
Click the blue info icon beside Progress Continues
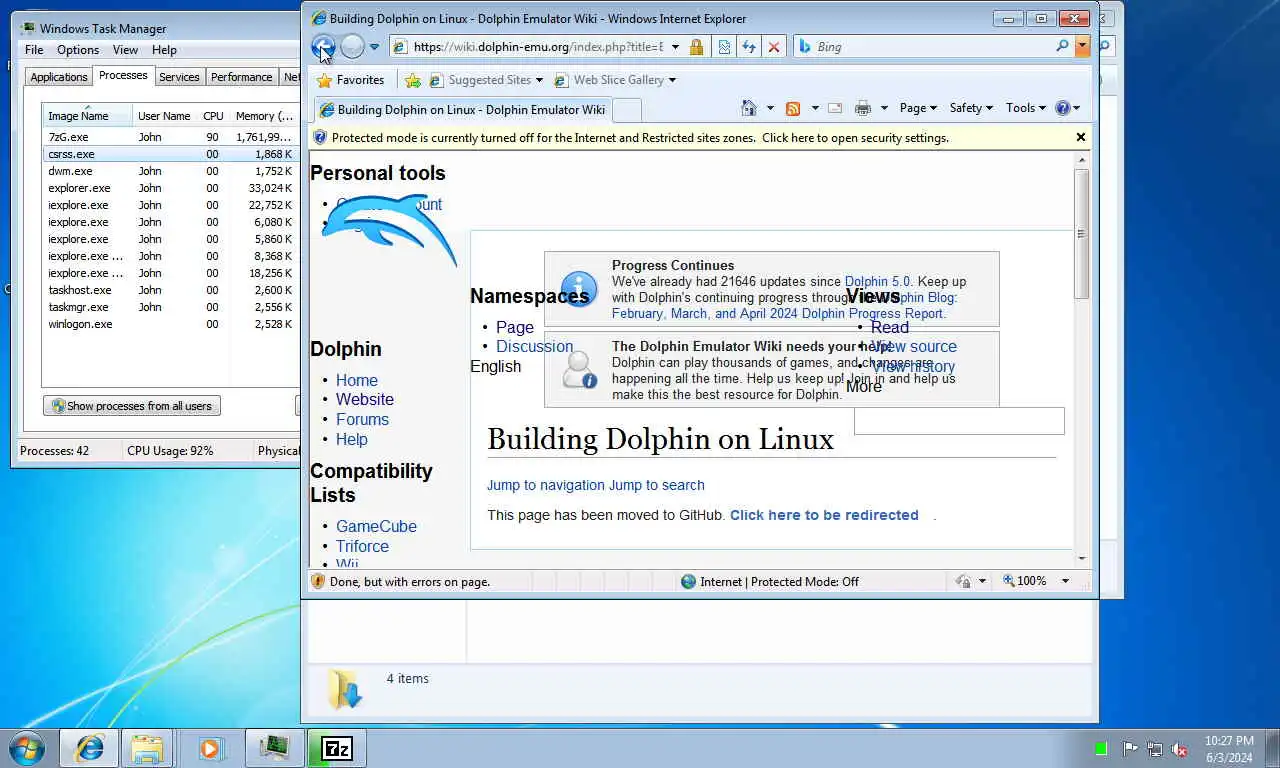pos(579,289)
